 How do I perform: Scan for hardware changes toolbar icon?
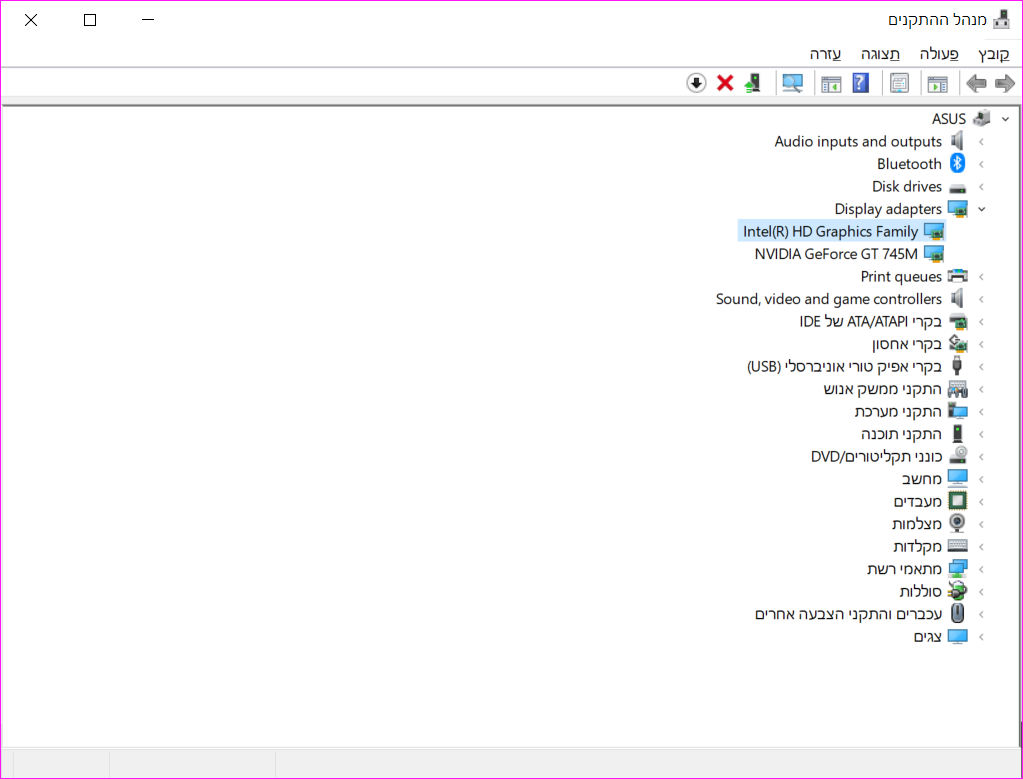(793, 84)
